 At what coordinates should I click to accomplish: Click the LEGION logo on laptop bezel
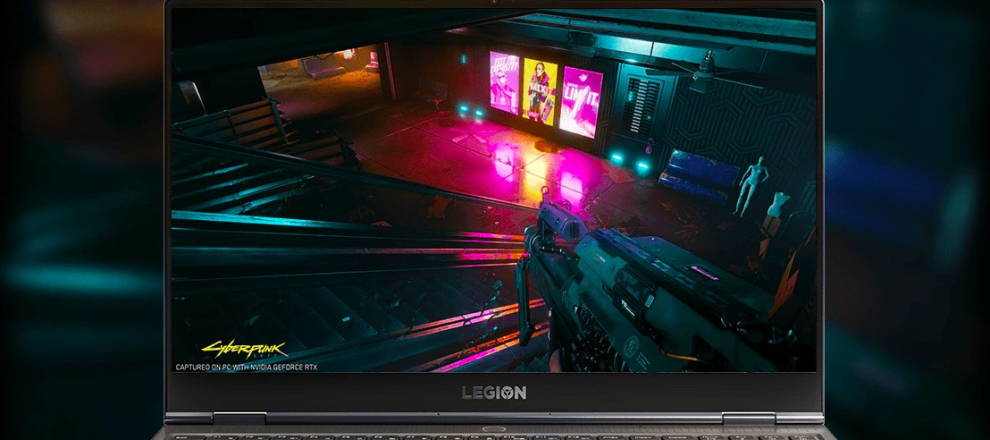494,392
